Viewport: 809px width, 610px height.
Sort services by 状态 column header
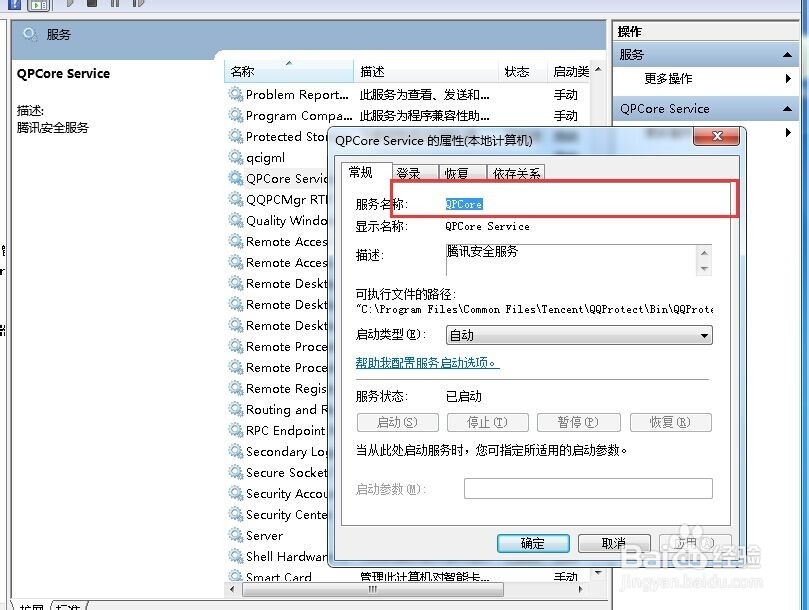522,72
